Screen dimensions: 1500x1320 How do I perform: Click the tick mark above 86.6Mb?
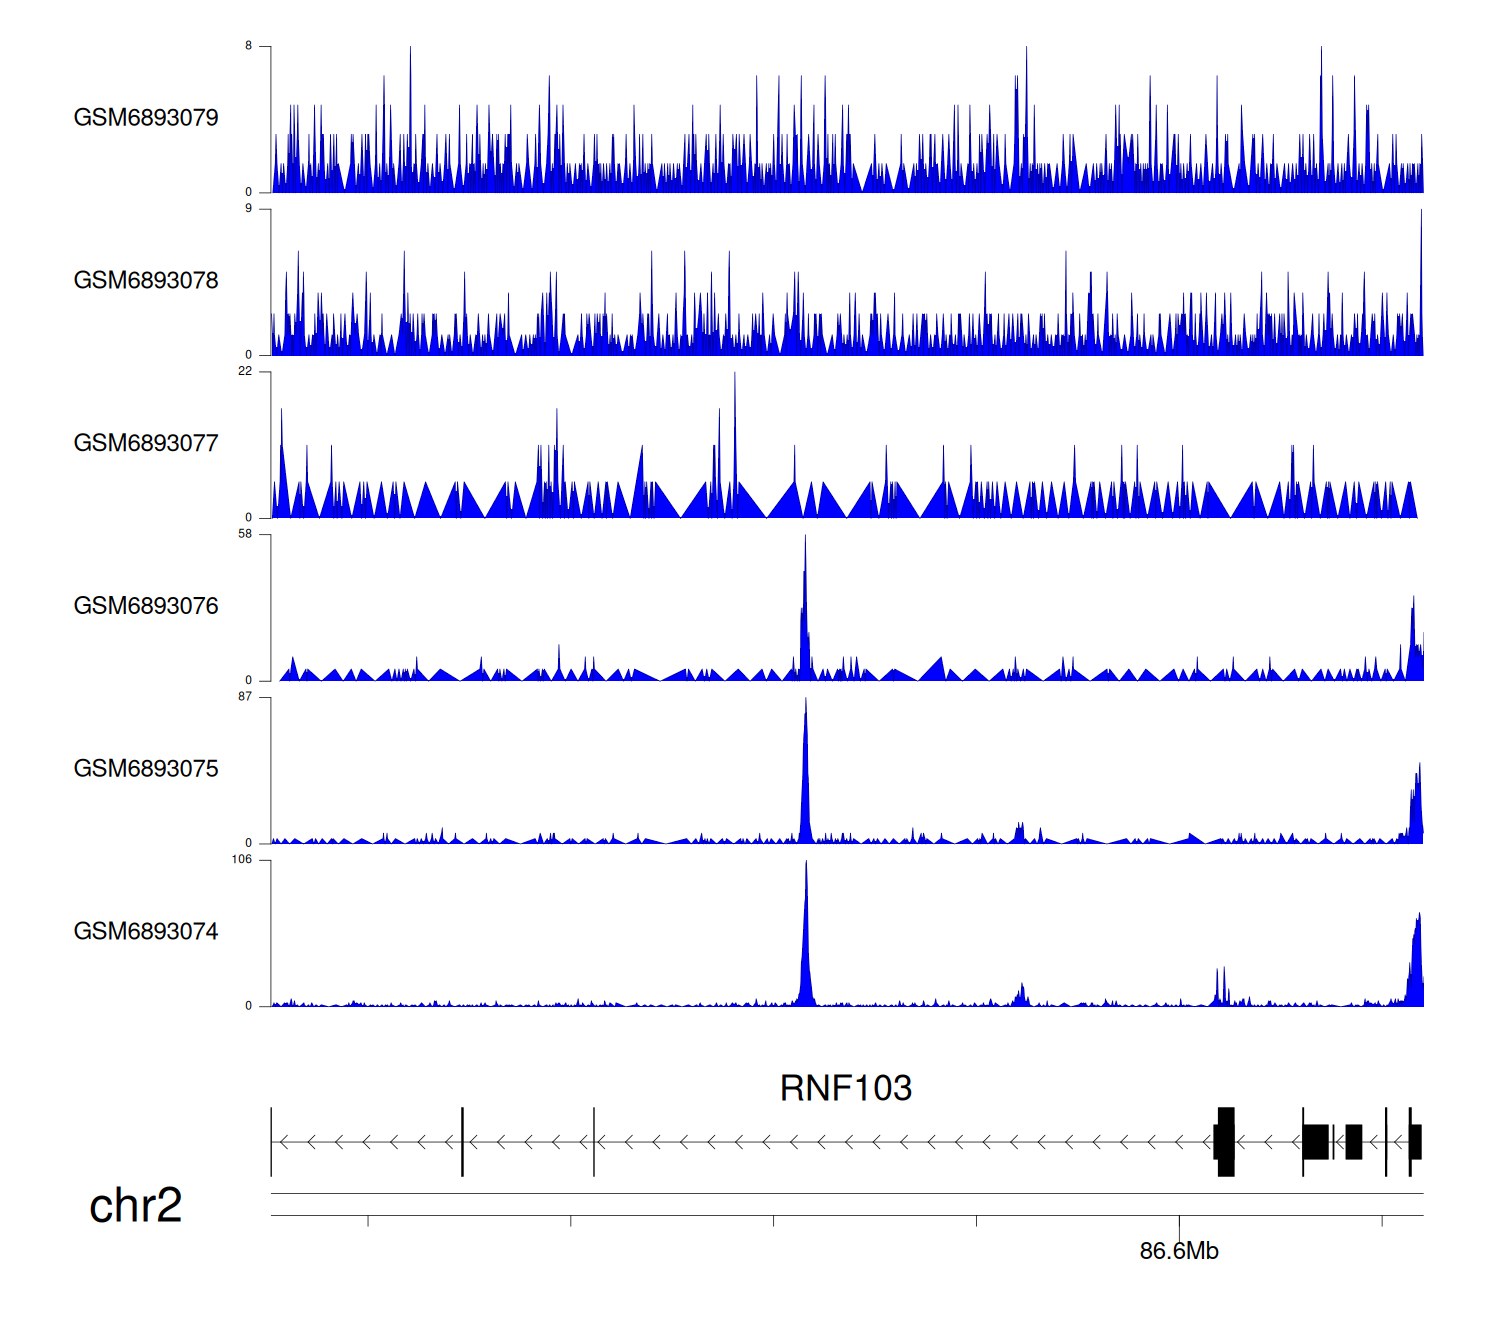(1179, 1222)
